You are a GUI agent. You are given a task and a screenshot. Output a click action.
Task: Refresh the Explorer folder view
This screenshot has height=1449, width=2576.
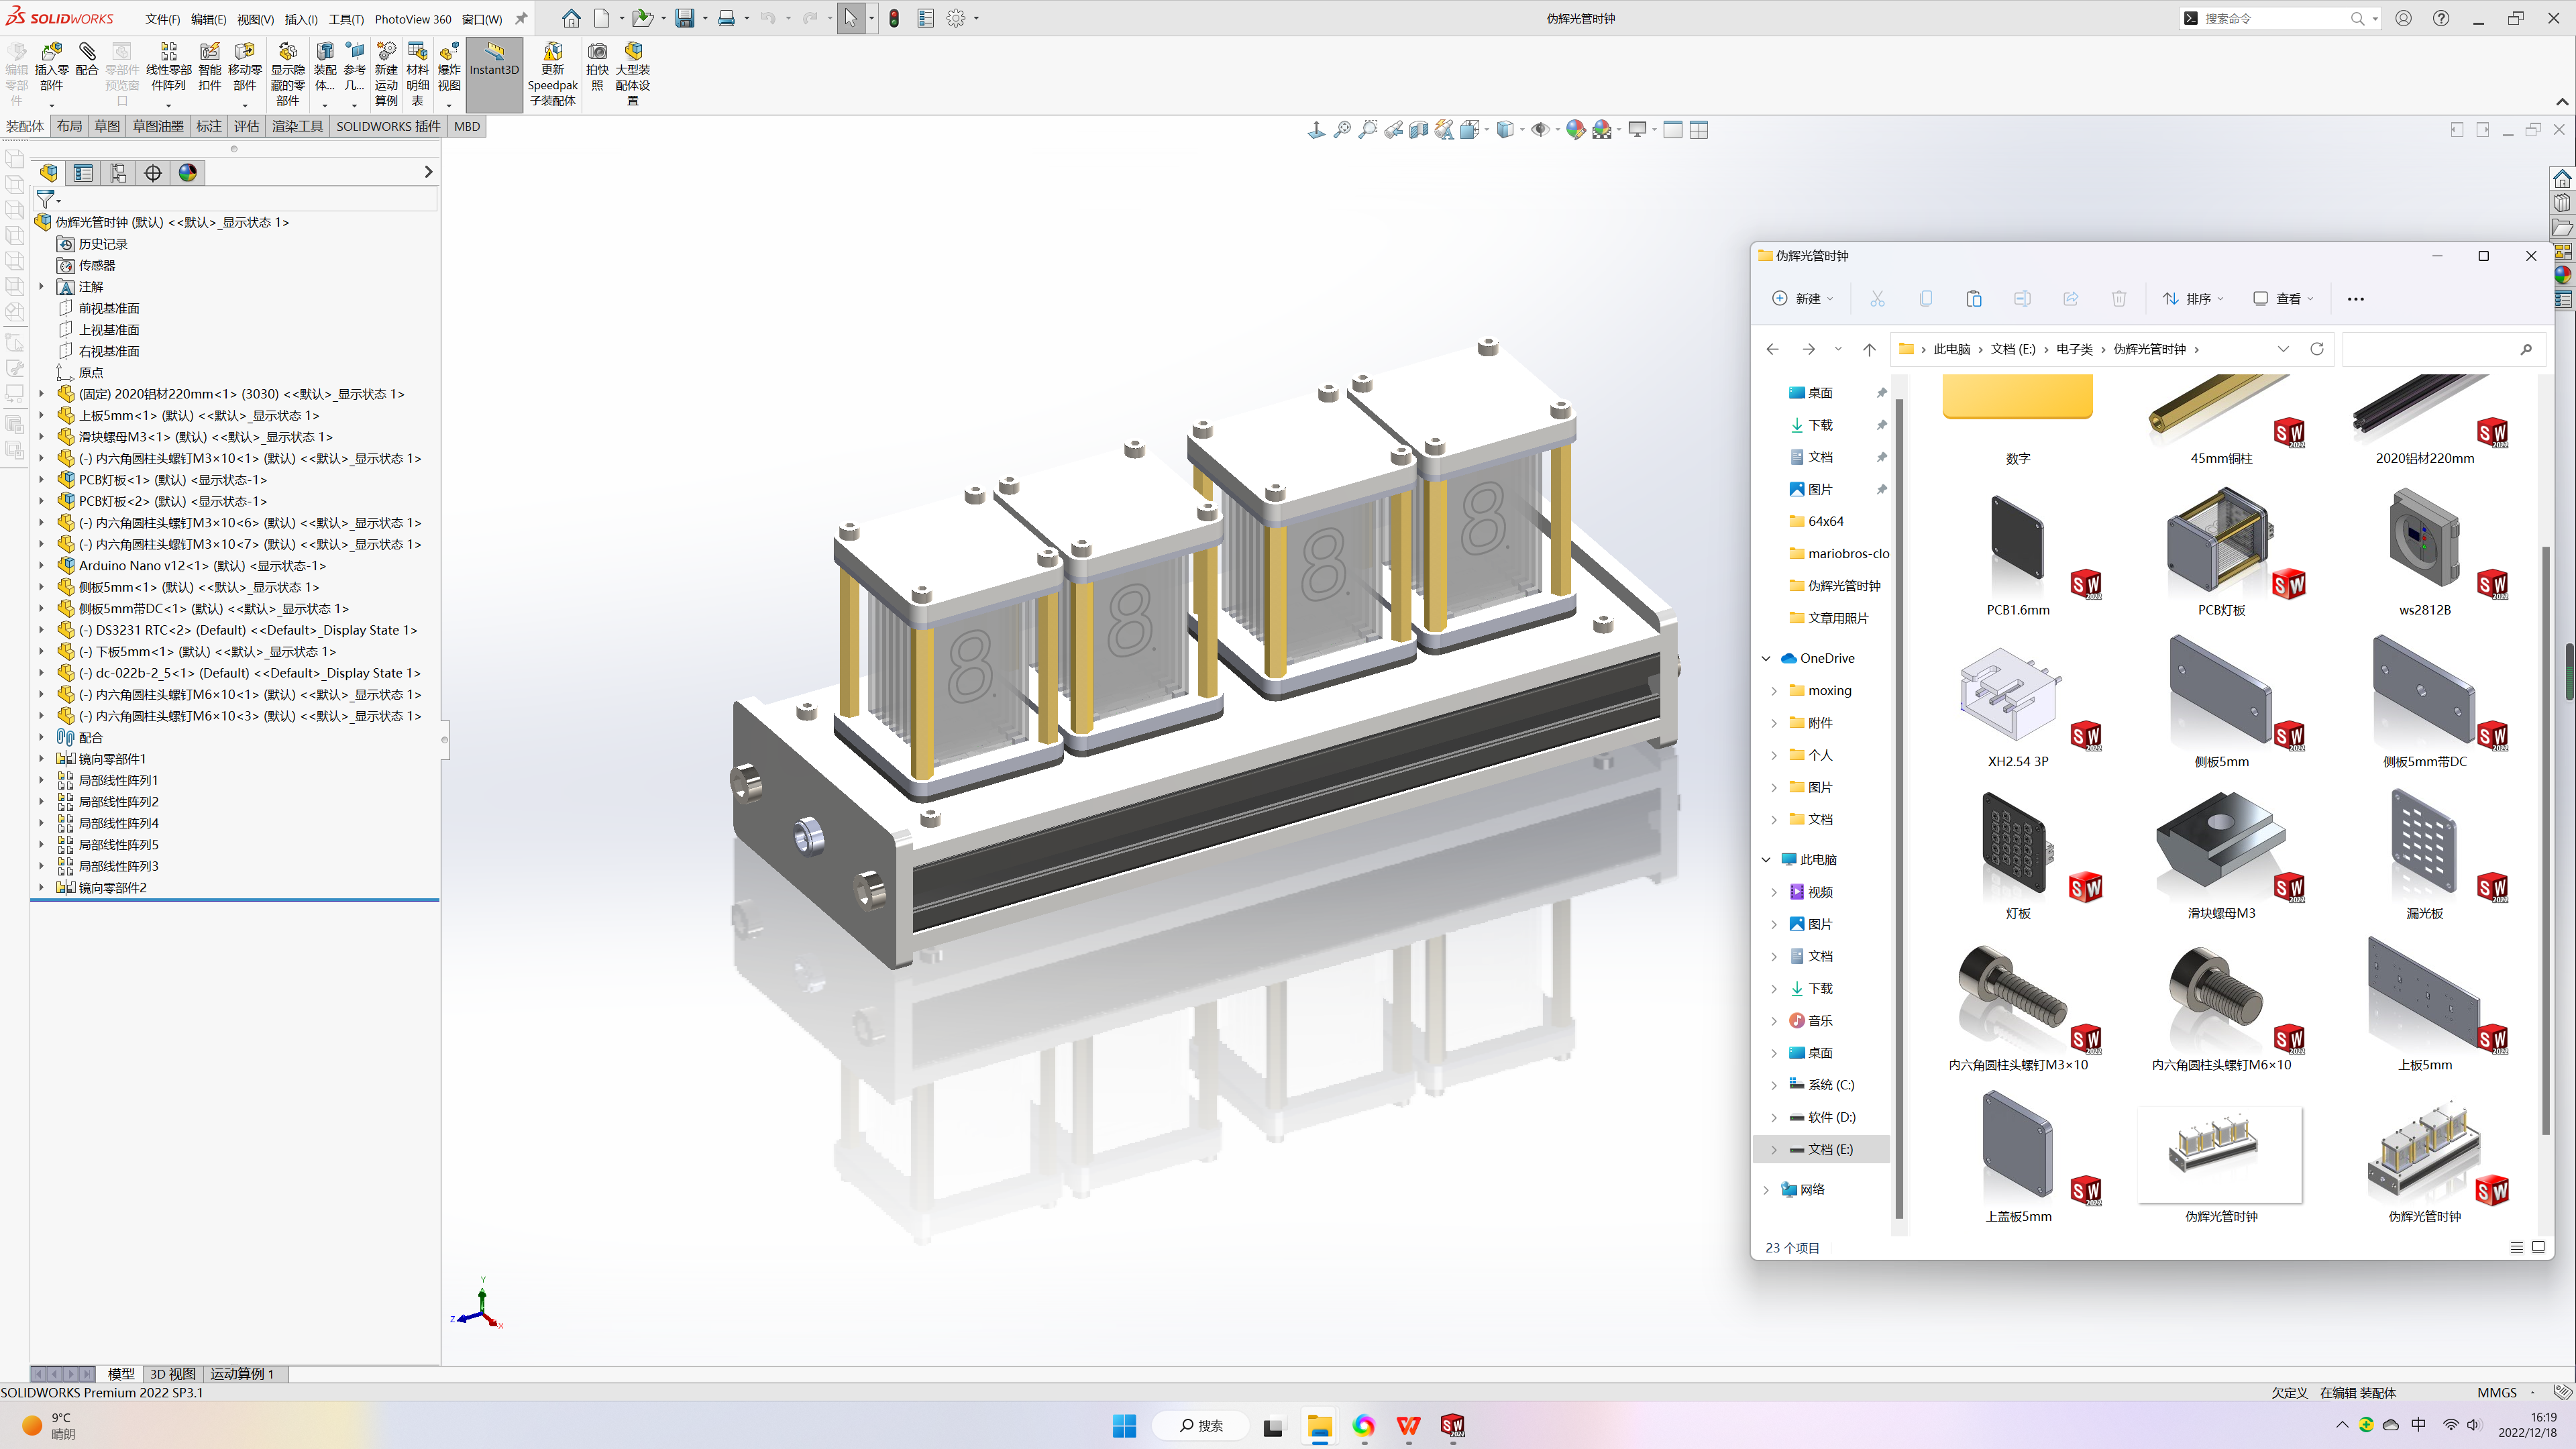(2316, 349)
